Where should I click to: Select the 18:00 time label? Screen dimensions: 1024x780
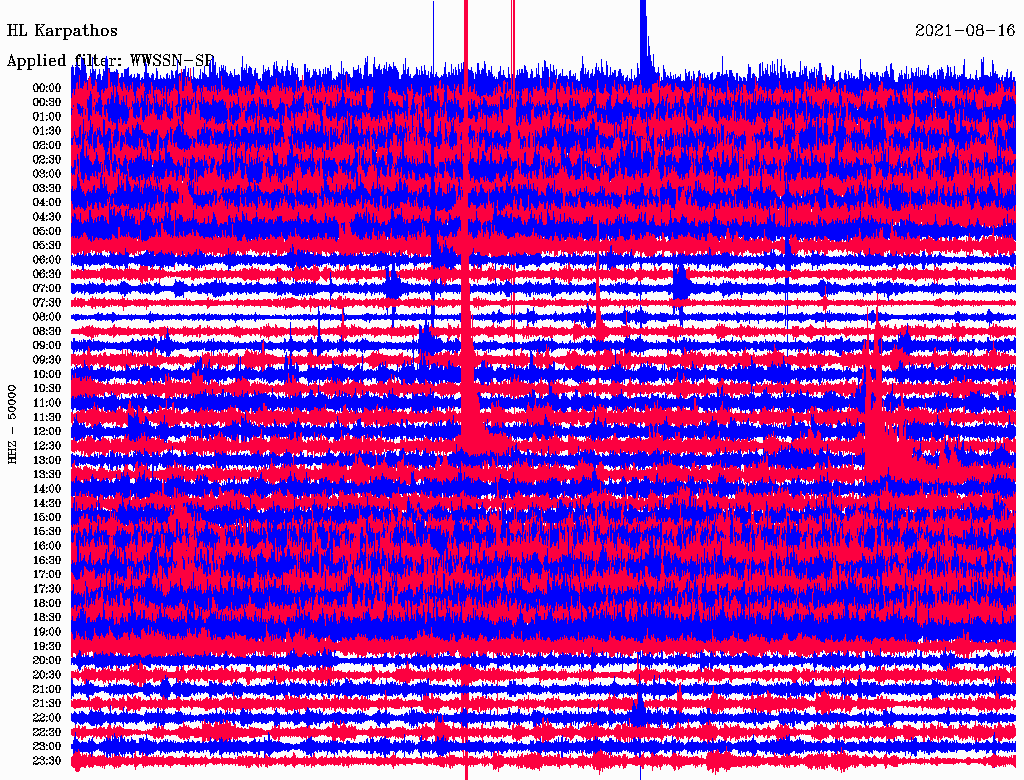coord(47,604)
